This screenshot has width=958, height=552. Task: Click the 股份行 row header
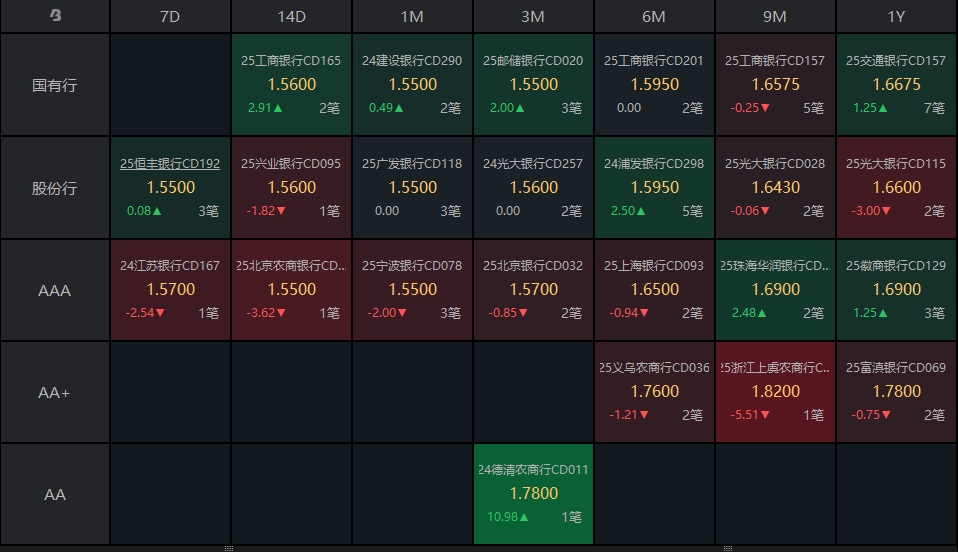[55, 188]
